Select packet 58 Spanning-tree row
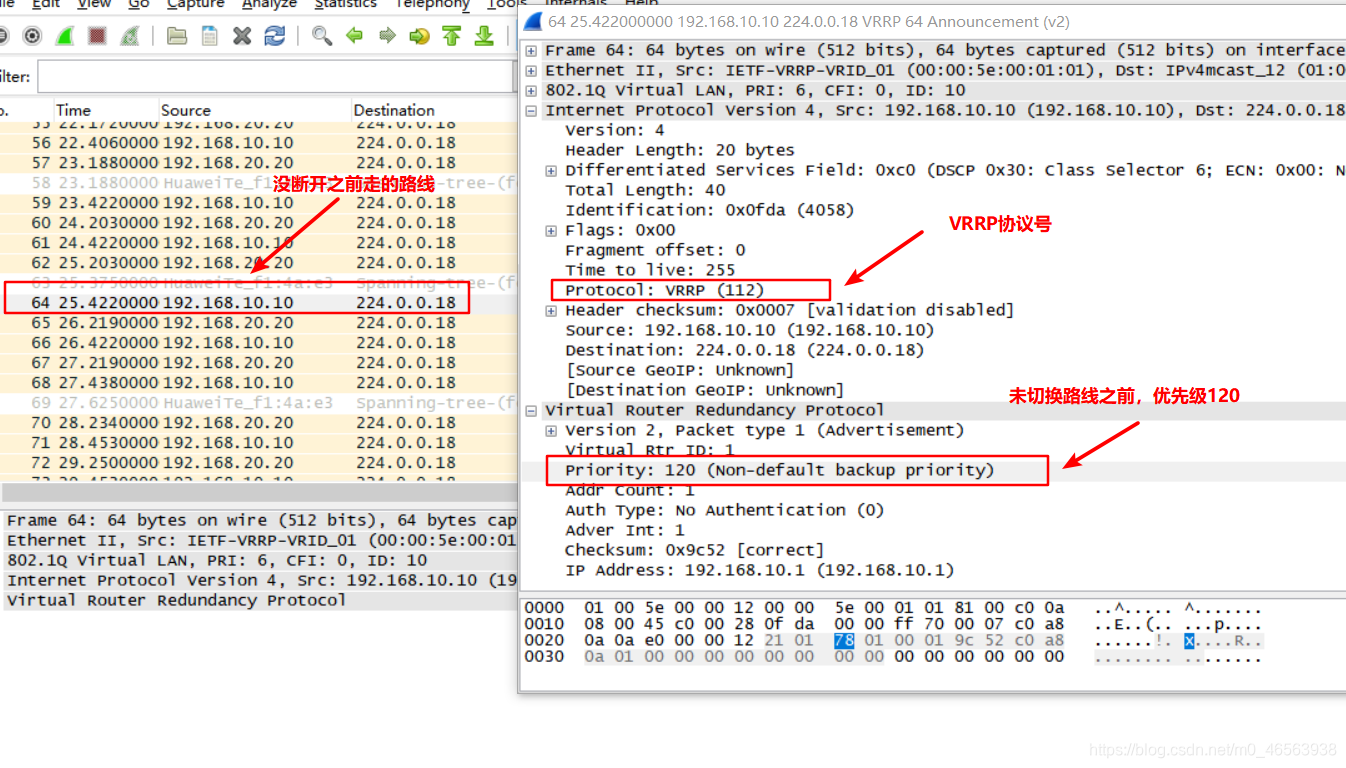The image size is (1346, 768). (x=258, y=182)
